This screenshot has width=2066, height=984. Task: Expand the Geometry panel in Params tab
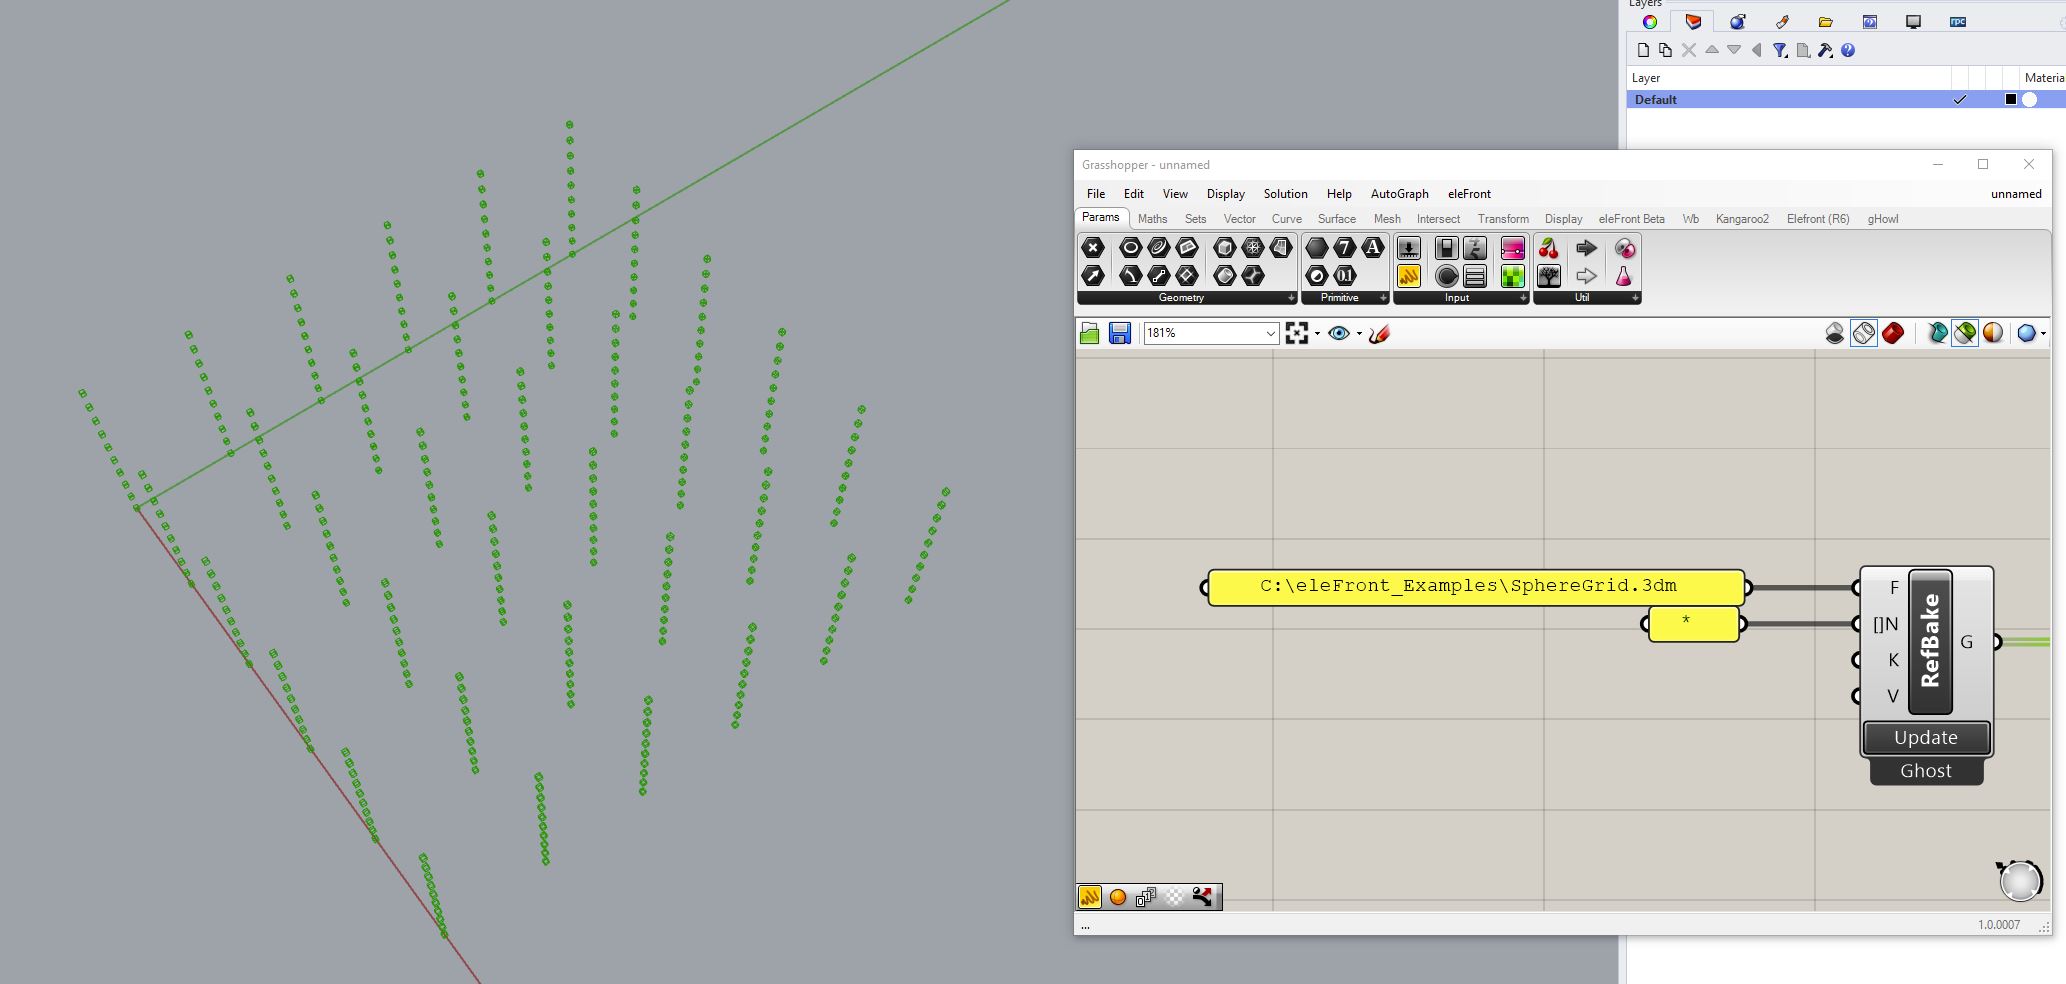pyautogui.click(x=1291, y=298)
